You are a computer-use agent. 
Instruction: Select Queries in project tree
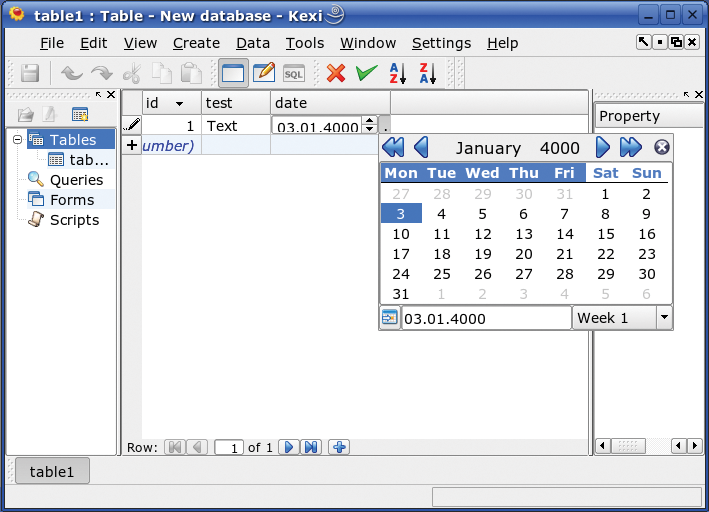click(x=66, y=180)
